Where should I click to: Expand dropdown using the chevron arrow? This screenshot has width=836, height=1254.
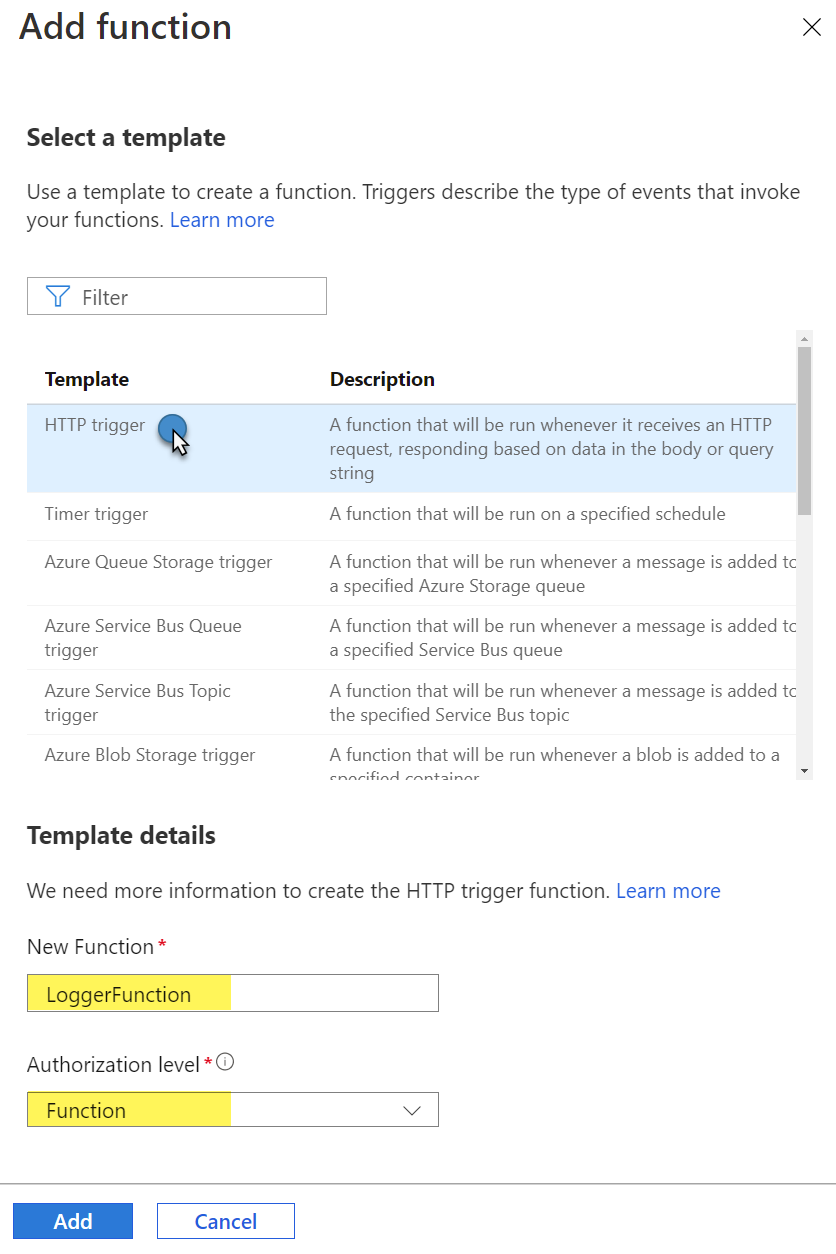point(411,1110)
